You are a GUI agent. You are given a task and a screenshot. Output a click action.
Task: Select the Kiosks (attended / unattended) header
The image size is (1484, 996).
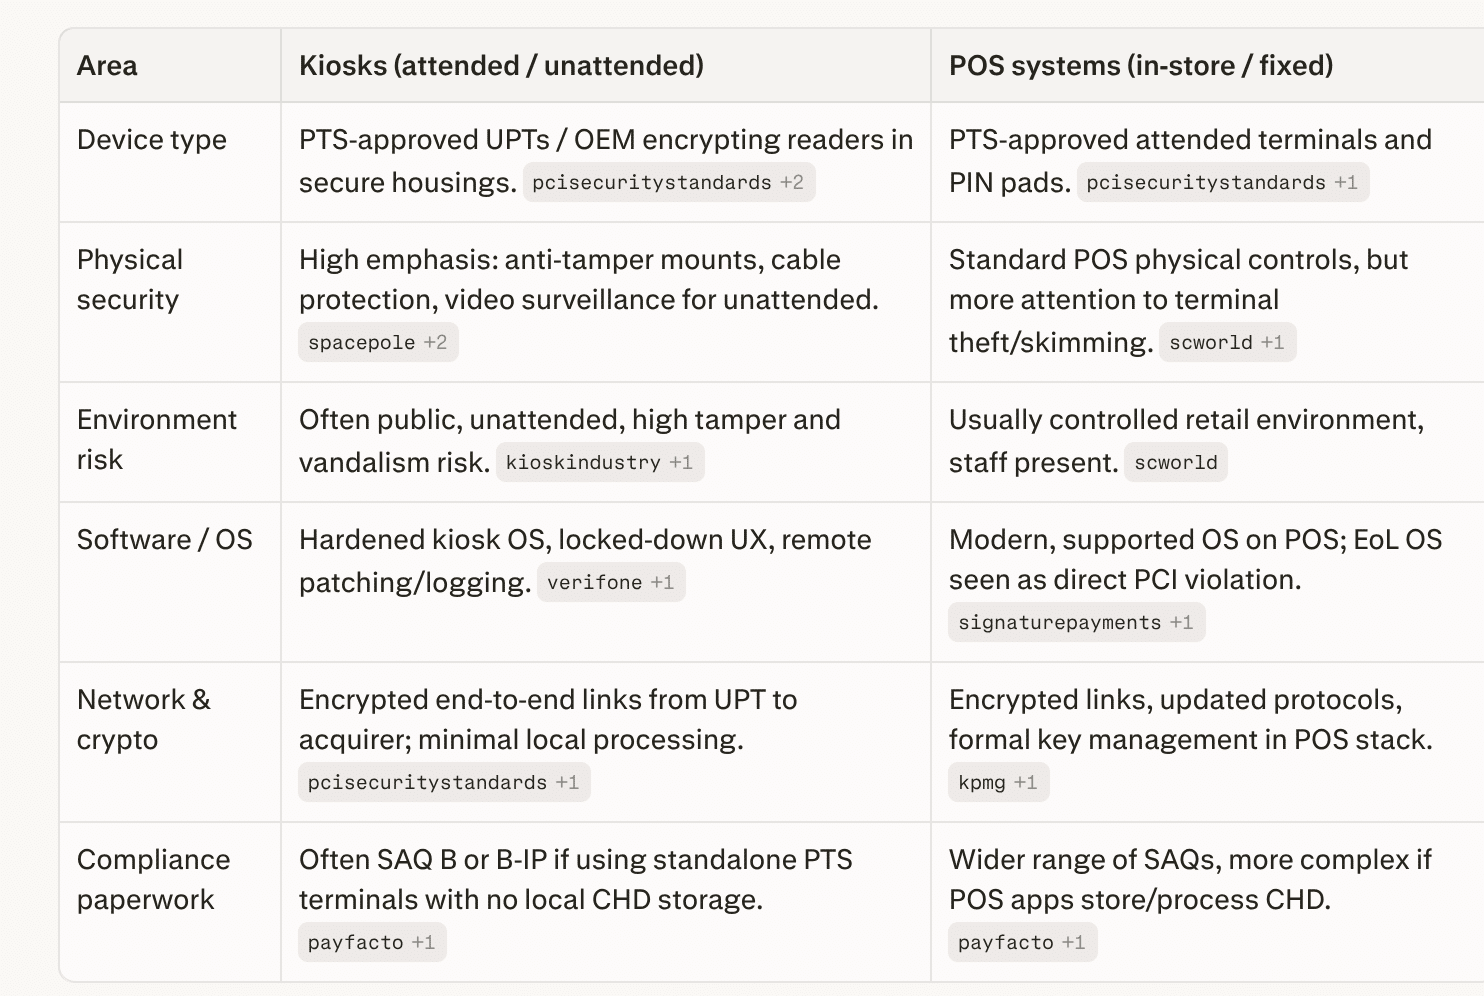pos(501,66)
